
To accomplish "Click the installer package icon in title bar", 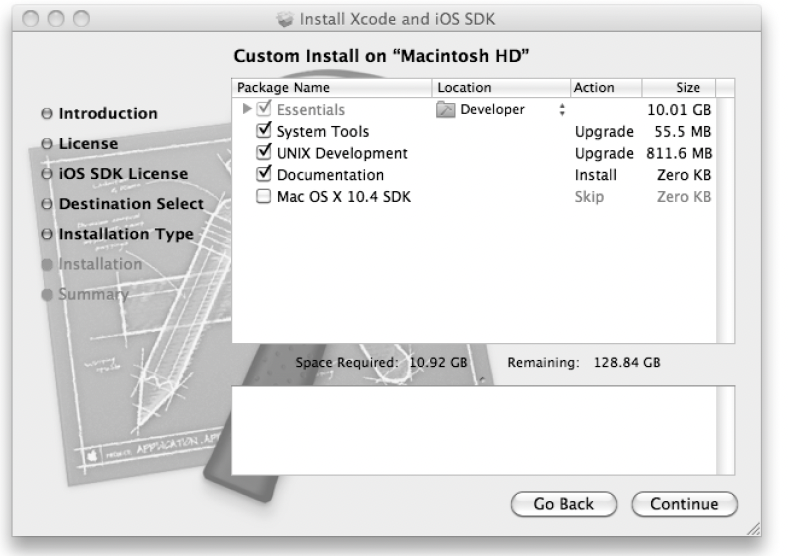I will coord(285,20).
